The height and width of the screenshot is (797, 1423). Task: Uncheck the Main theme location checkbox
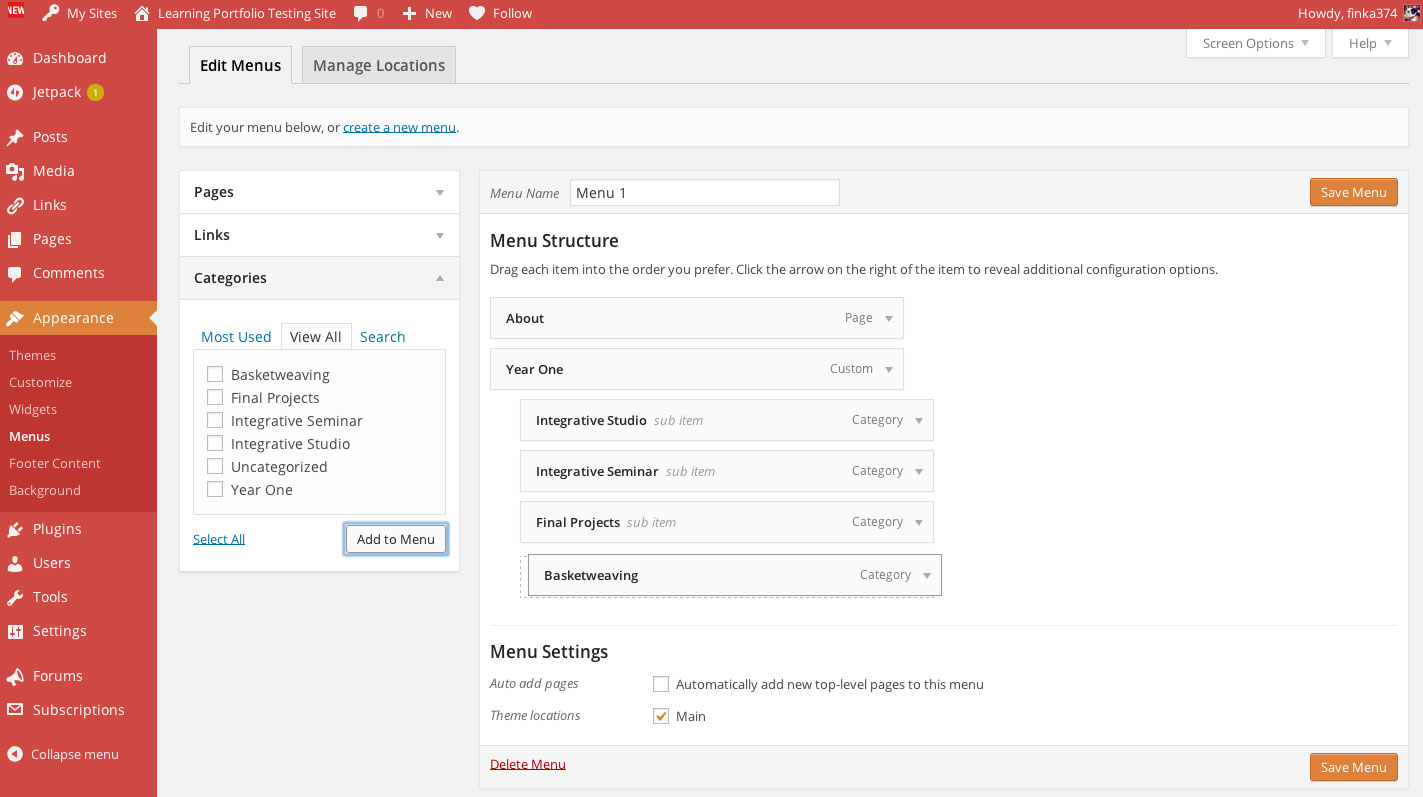coord(661,716)
